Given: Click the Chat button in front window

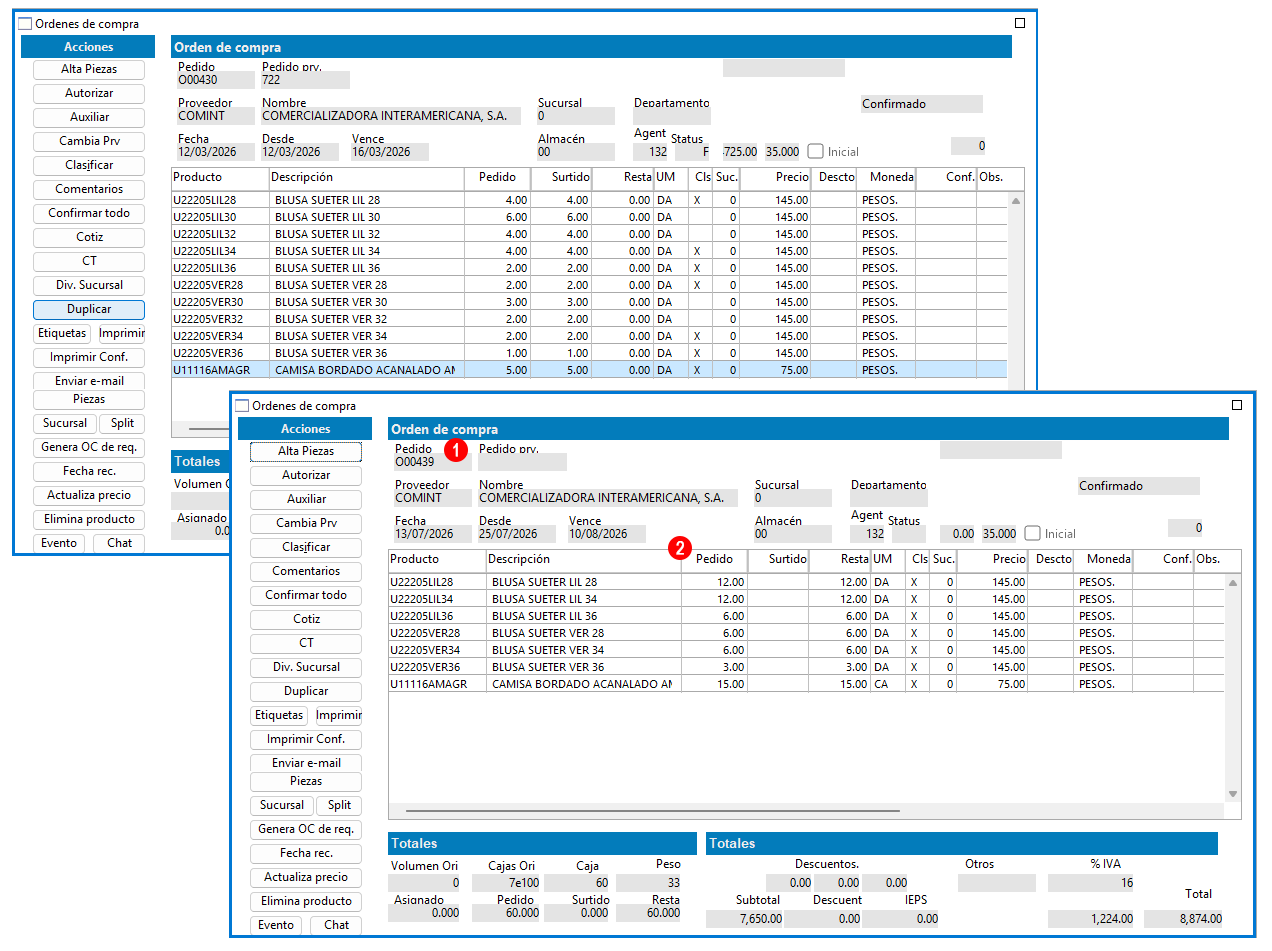Looking at the screenshot, I should coord(336,925).
